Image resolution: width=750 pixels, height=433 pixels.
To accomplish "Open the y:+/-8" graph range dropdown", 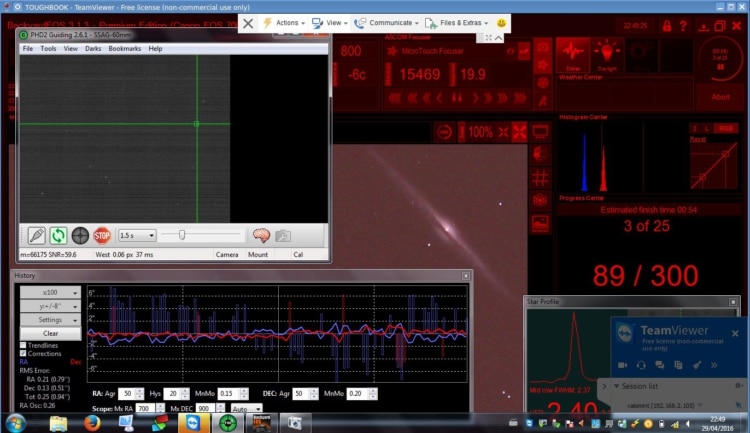I will click(50, 306).
